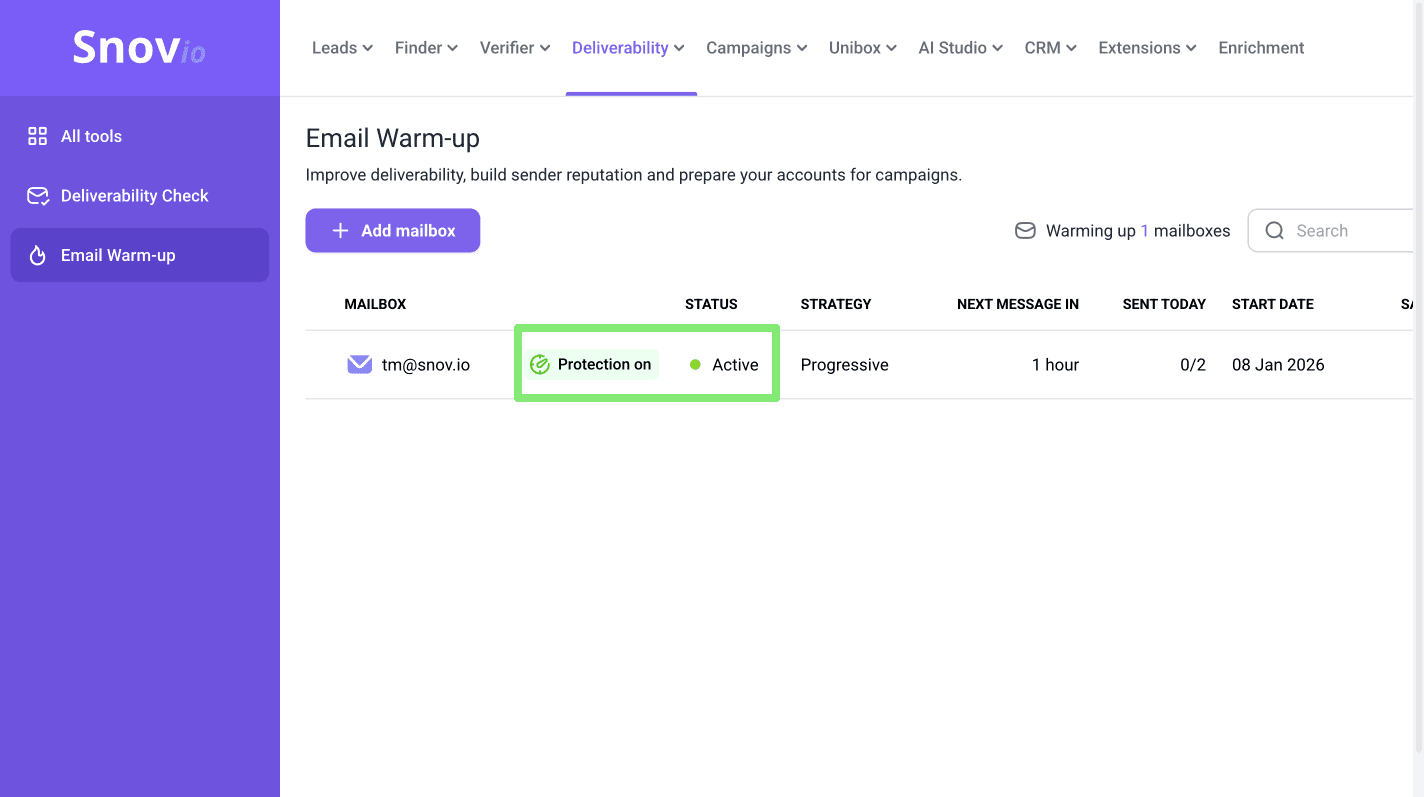Viewport: 1424px width, 797px height.
Task: Click the All tools grid icon
Action: point(37,136)
